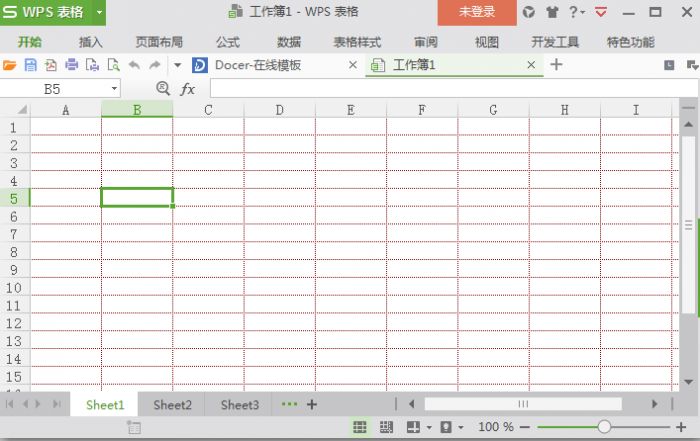Show more sheets with the three dots

tap(289, 404)
